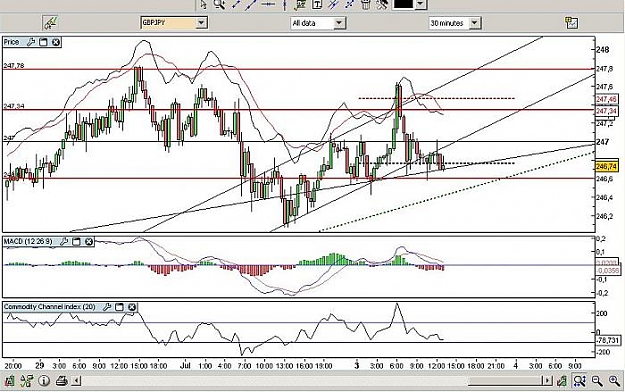Screen dimensions: 625x392
Task: Click the scissors-like indicators icon at bottom
Action: pos(26,381)
